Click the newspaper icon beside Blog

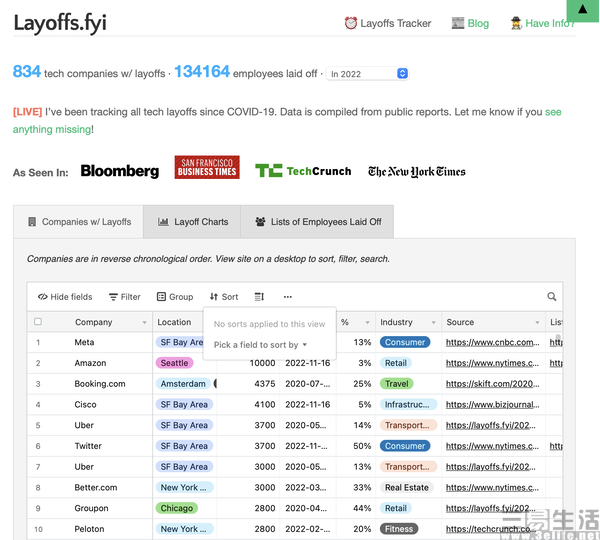click(x=458, y=23)
